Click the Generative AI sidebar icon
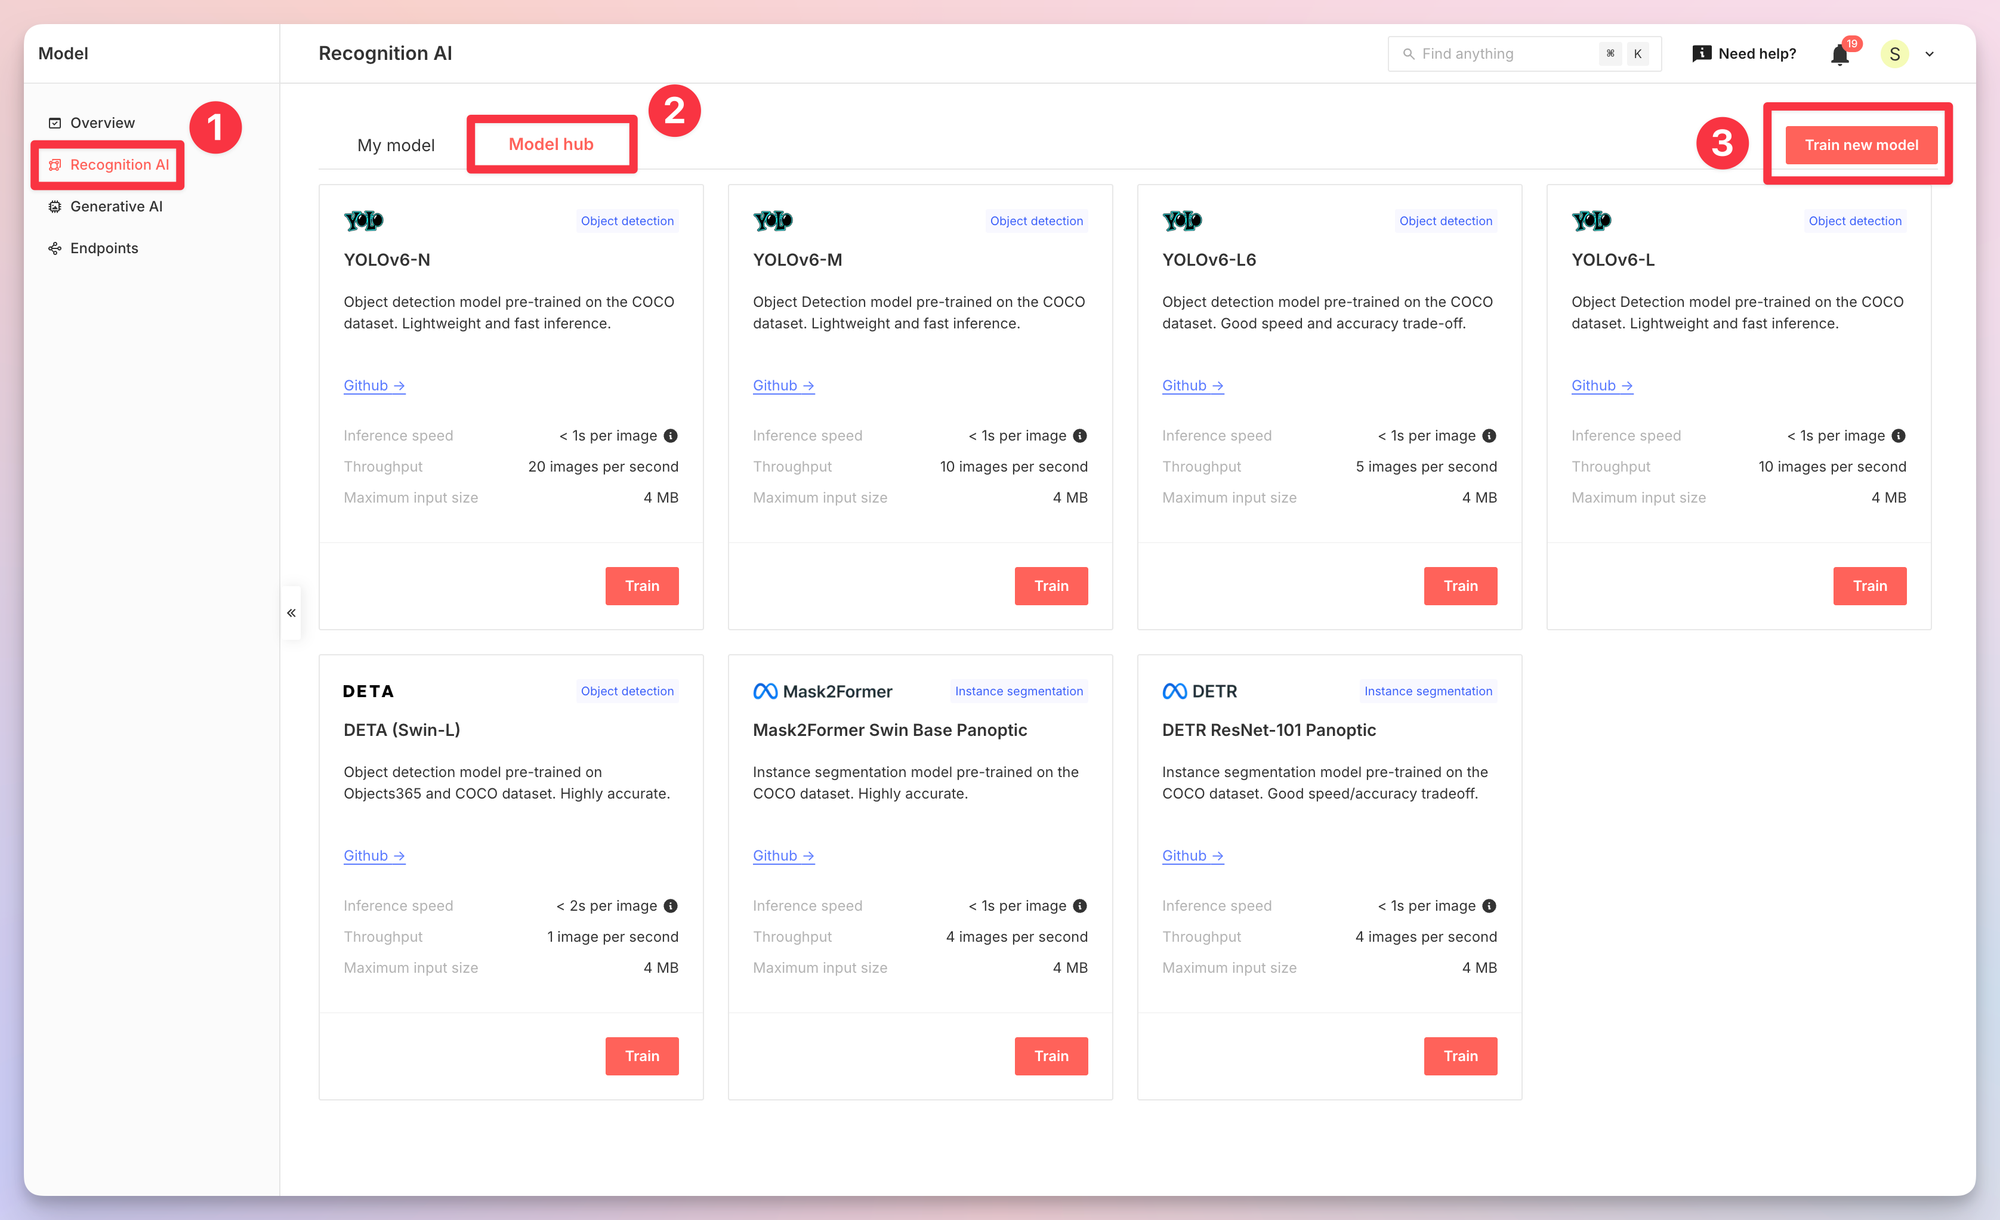This screenshot has height=1220, width=2000. [55, 207]
